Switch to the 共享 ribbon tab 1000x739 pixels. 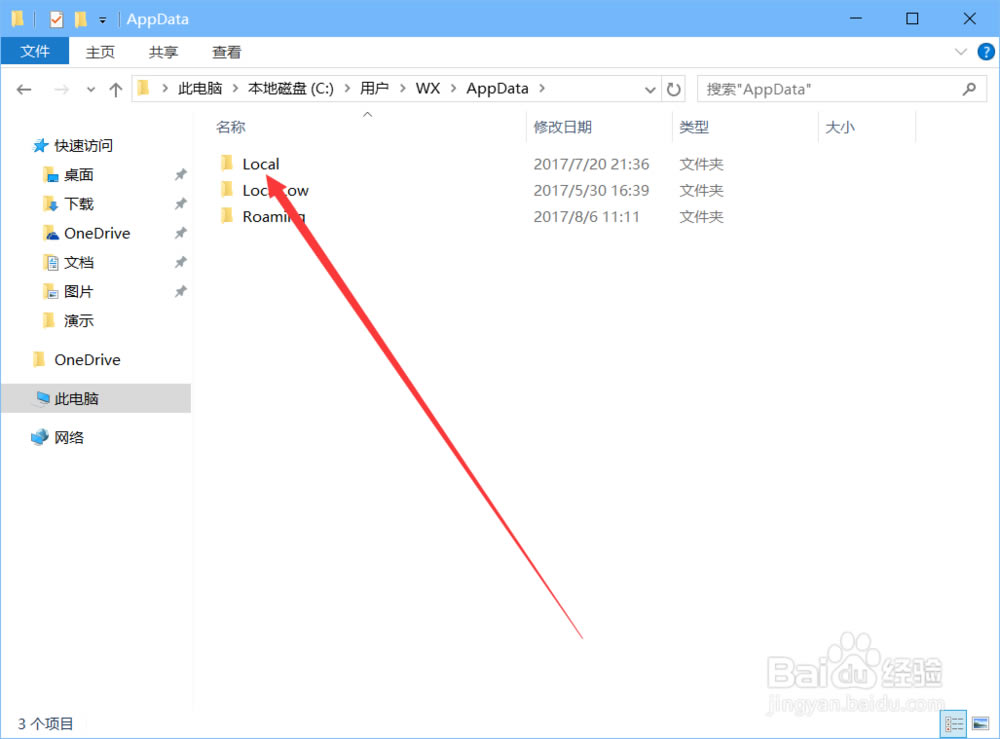click(x=163, y=52)
